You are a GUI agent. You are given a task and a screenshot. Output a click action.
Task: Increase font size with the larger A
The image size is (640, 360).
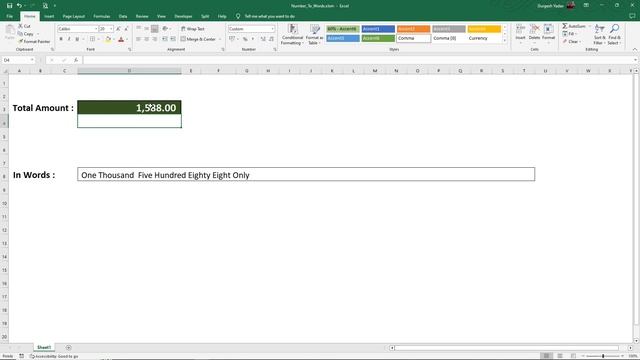pyautogui.click(x=118, y=29)
